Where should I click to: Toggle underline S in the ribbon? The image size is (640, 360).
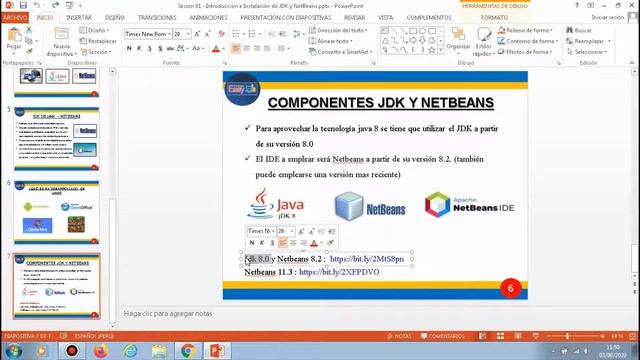click(x=150, y=49)
